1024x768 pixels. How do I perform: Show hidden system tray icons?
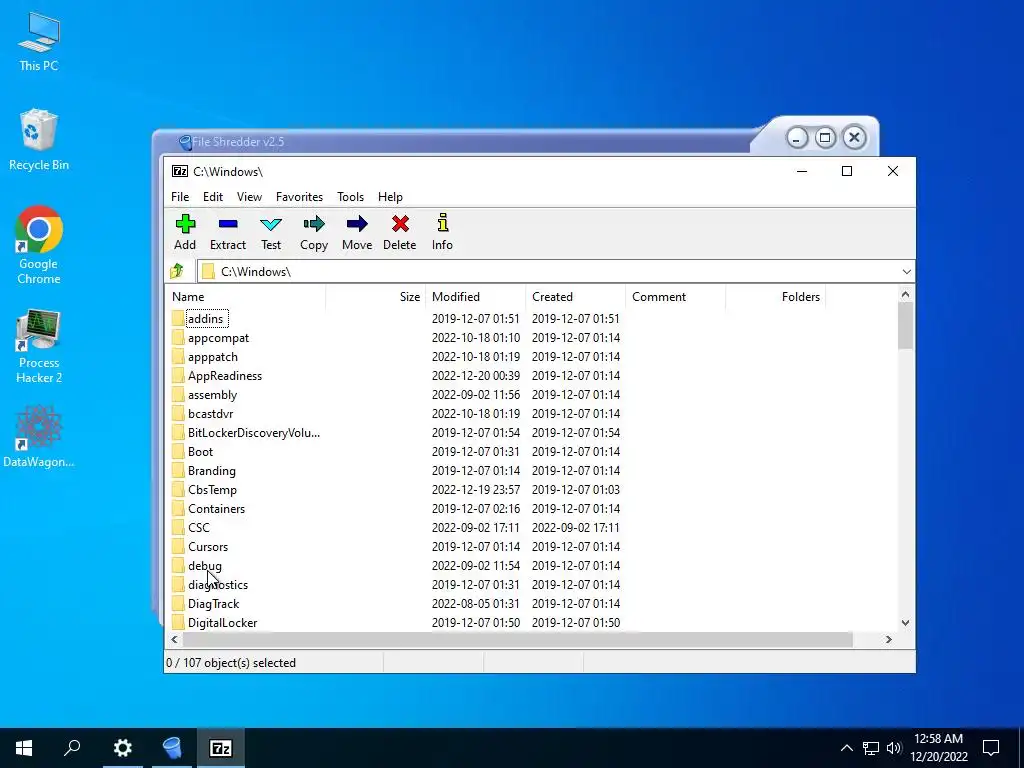846,748
